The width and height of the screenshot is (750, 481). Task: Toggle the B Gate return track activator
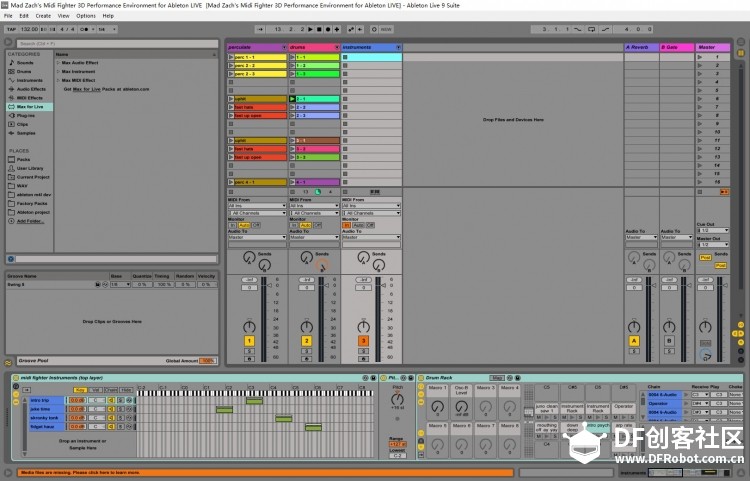tap(669, 341)
